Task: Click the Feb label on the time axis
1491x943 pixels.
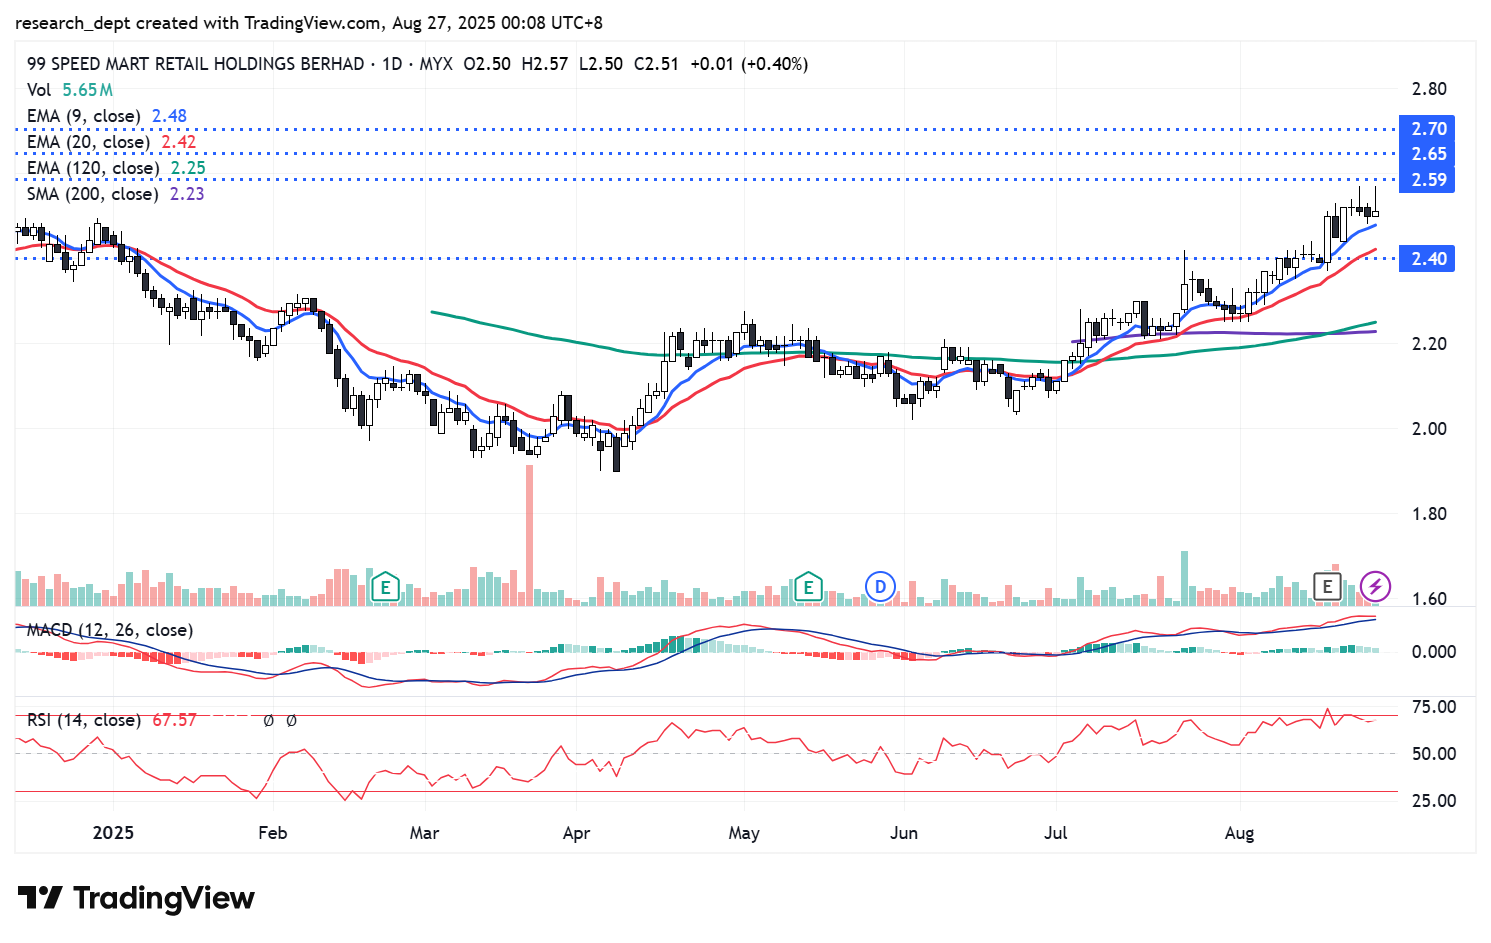Action: [x=272, y=833]
